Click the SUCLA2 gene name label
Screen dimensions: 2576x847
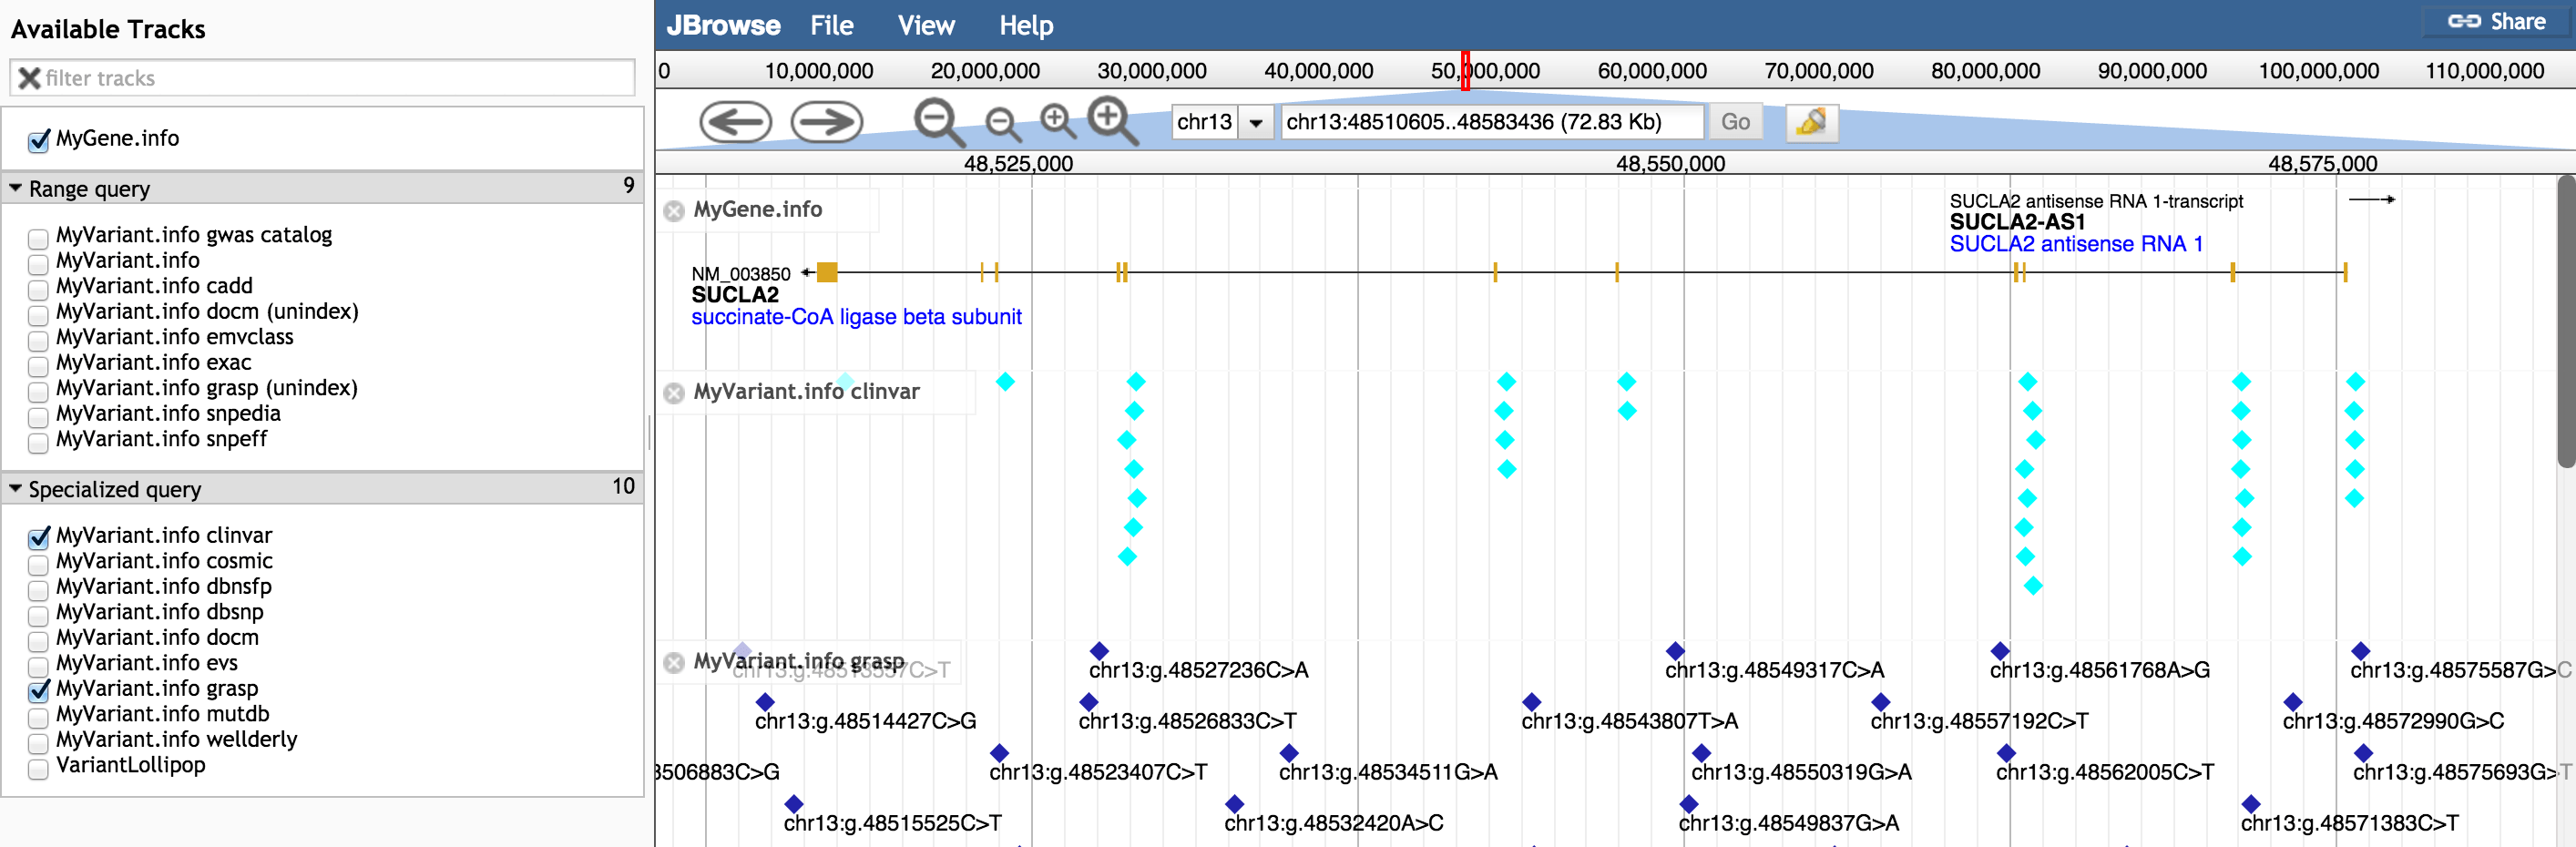[735, 295]
